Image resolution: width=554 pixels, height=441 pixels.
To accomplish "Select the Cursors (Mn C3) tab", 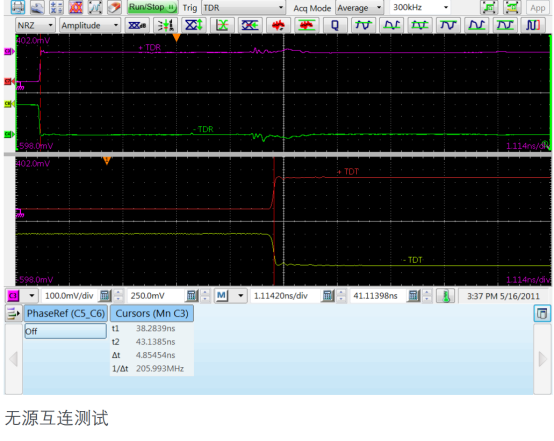I will pyautogui.click(x=152, y=313).
